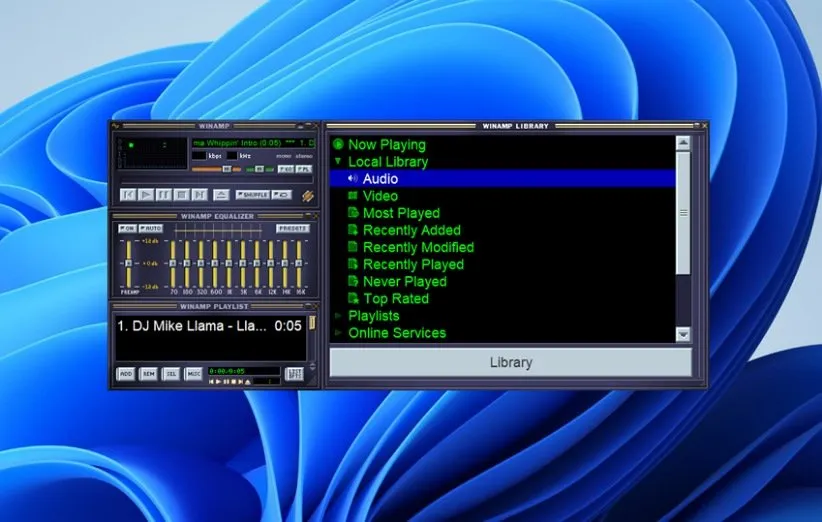Toggle the equalizer ON button
This screenshot has width=822, height=522.
click(x=127, y=229)
